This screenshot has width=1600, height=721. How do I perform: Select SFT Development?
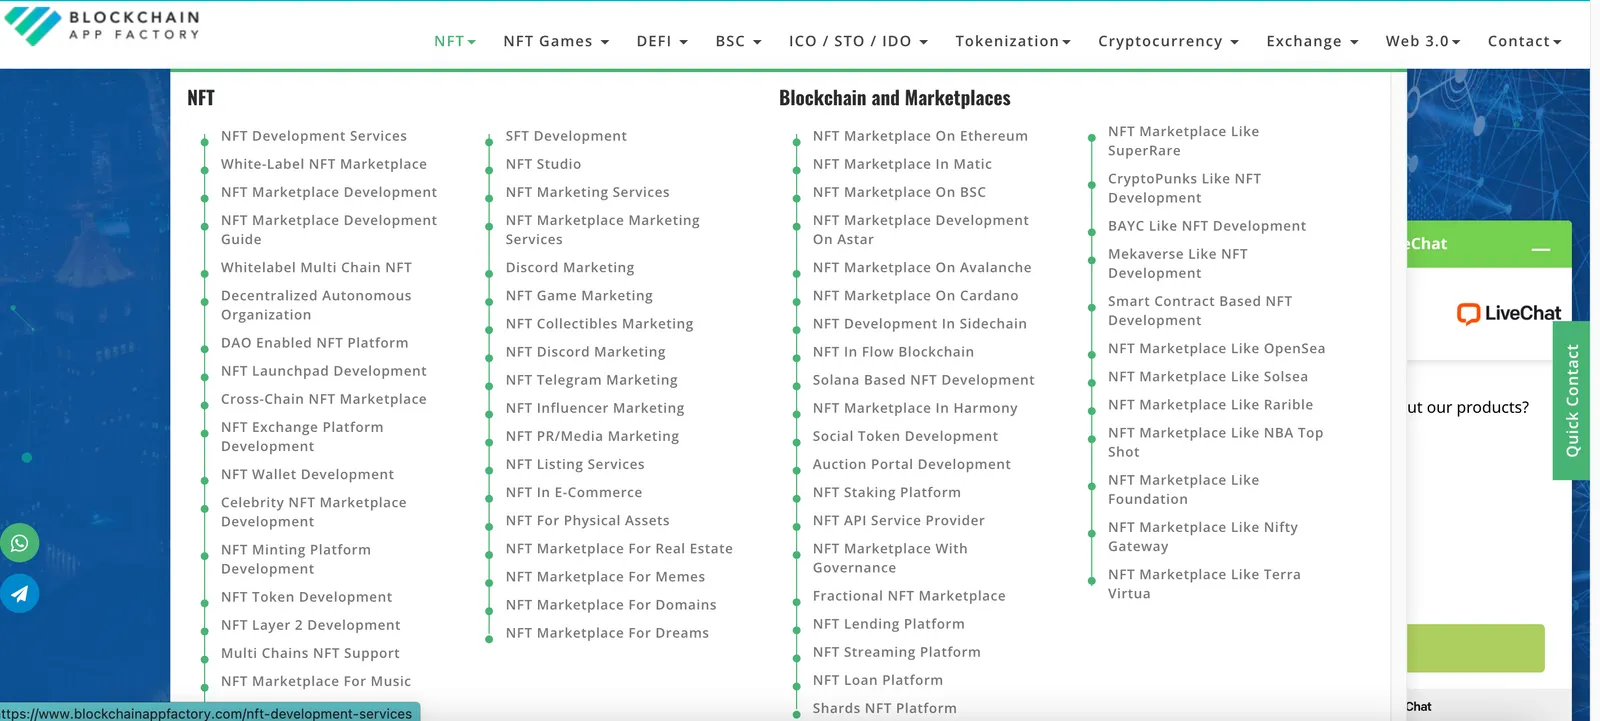[566, 136]
